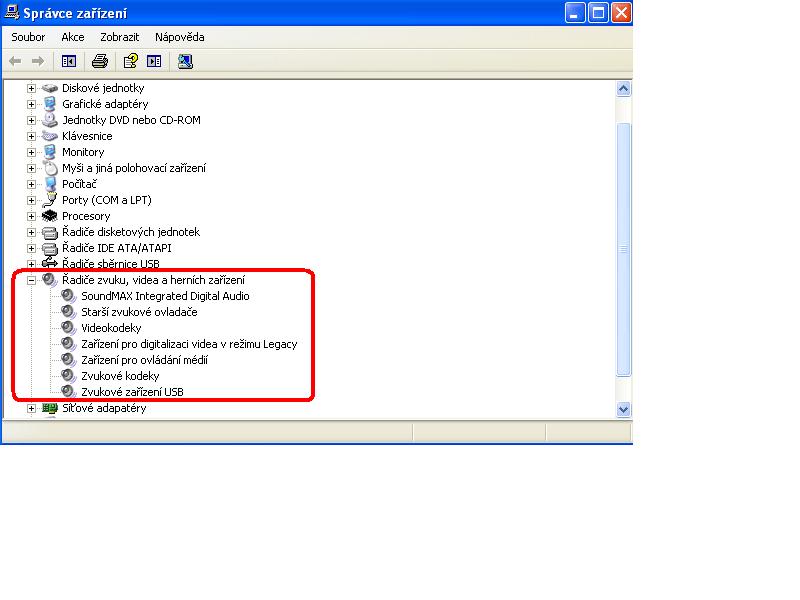The width and height of the screenshot is (800, 600).
Task: Expand the Grafické adaptéry node
Action: pos(31,104)
